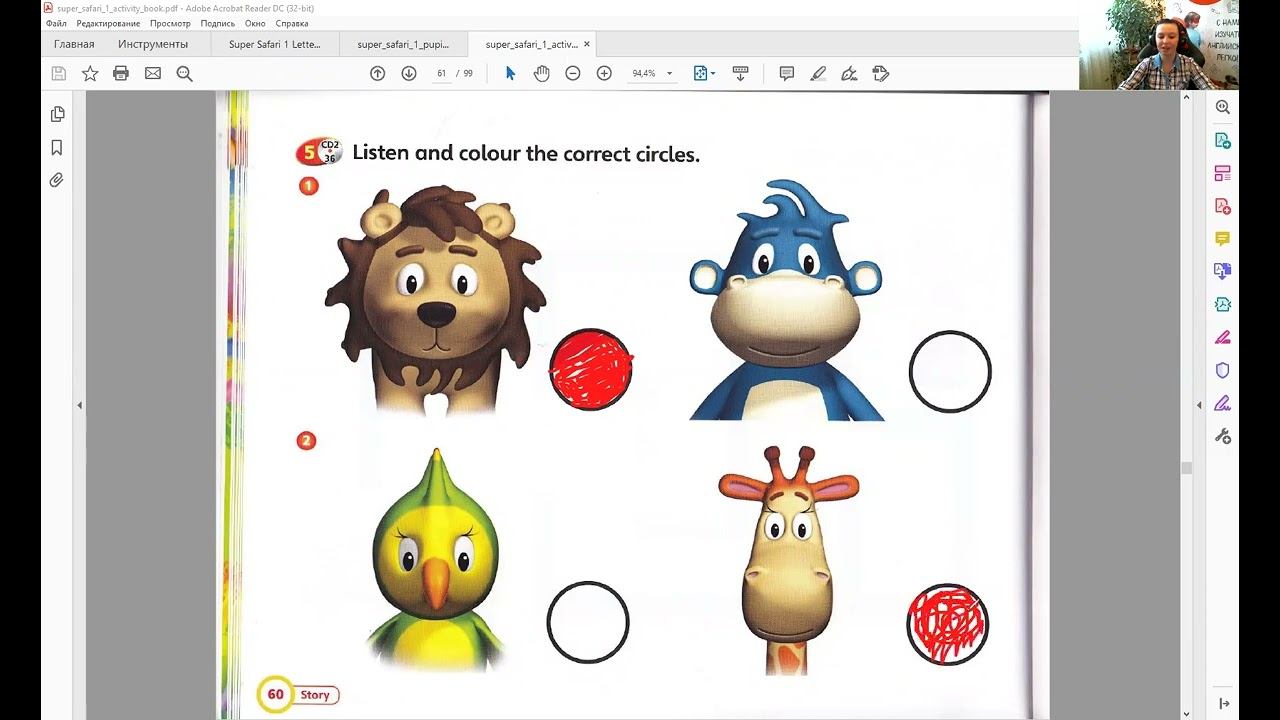Screen dimensions: 1280x720
Task: Switch to Инструменты tab
Action: (x=153, y=44)
